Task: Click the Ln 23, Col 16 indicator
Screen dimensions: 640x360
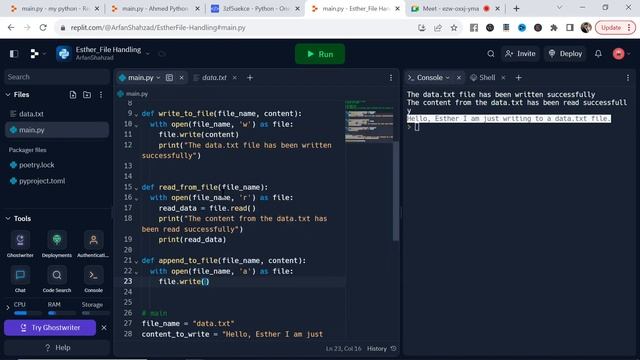Action: (x=343, y=349)
